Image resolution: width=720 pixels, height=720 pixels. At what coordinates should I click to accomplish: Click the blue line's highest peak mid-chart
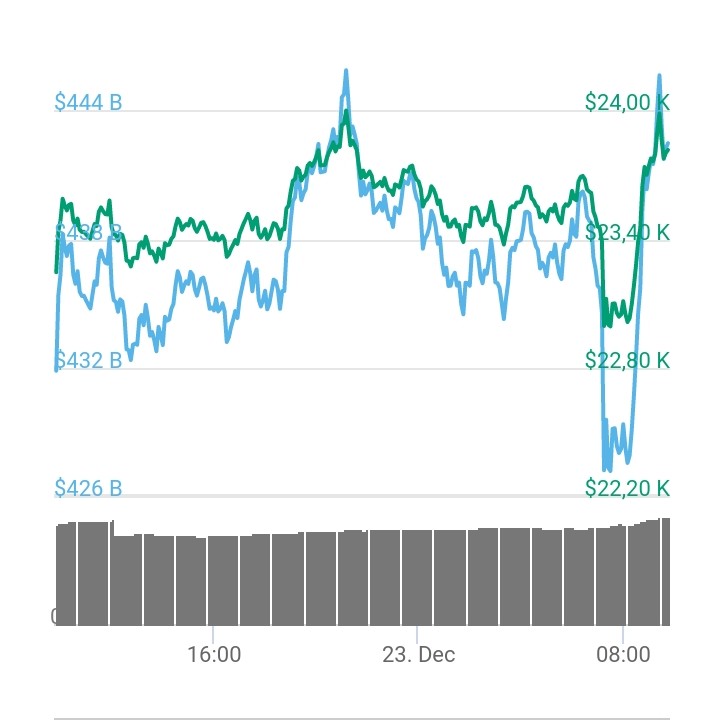point(346,72)
